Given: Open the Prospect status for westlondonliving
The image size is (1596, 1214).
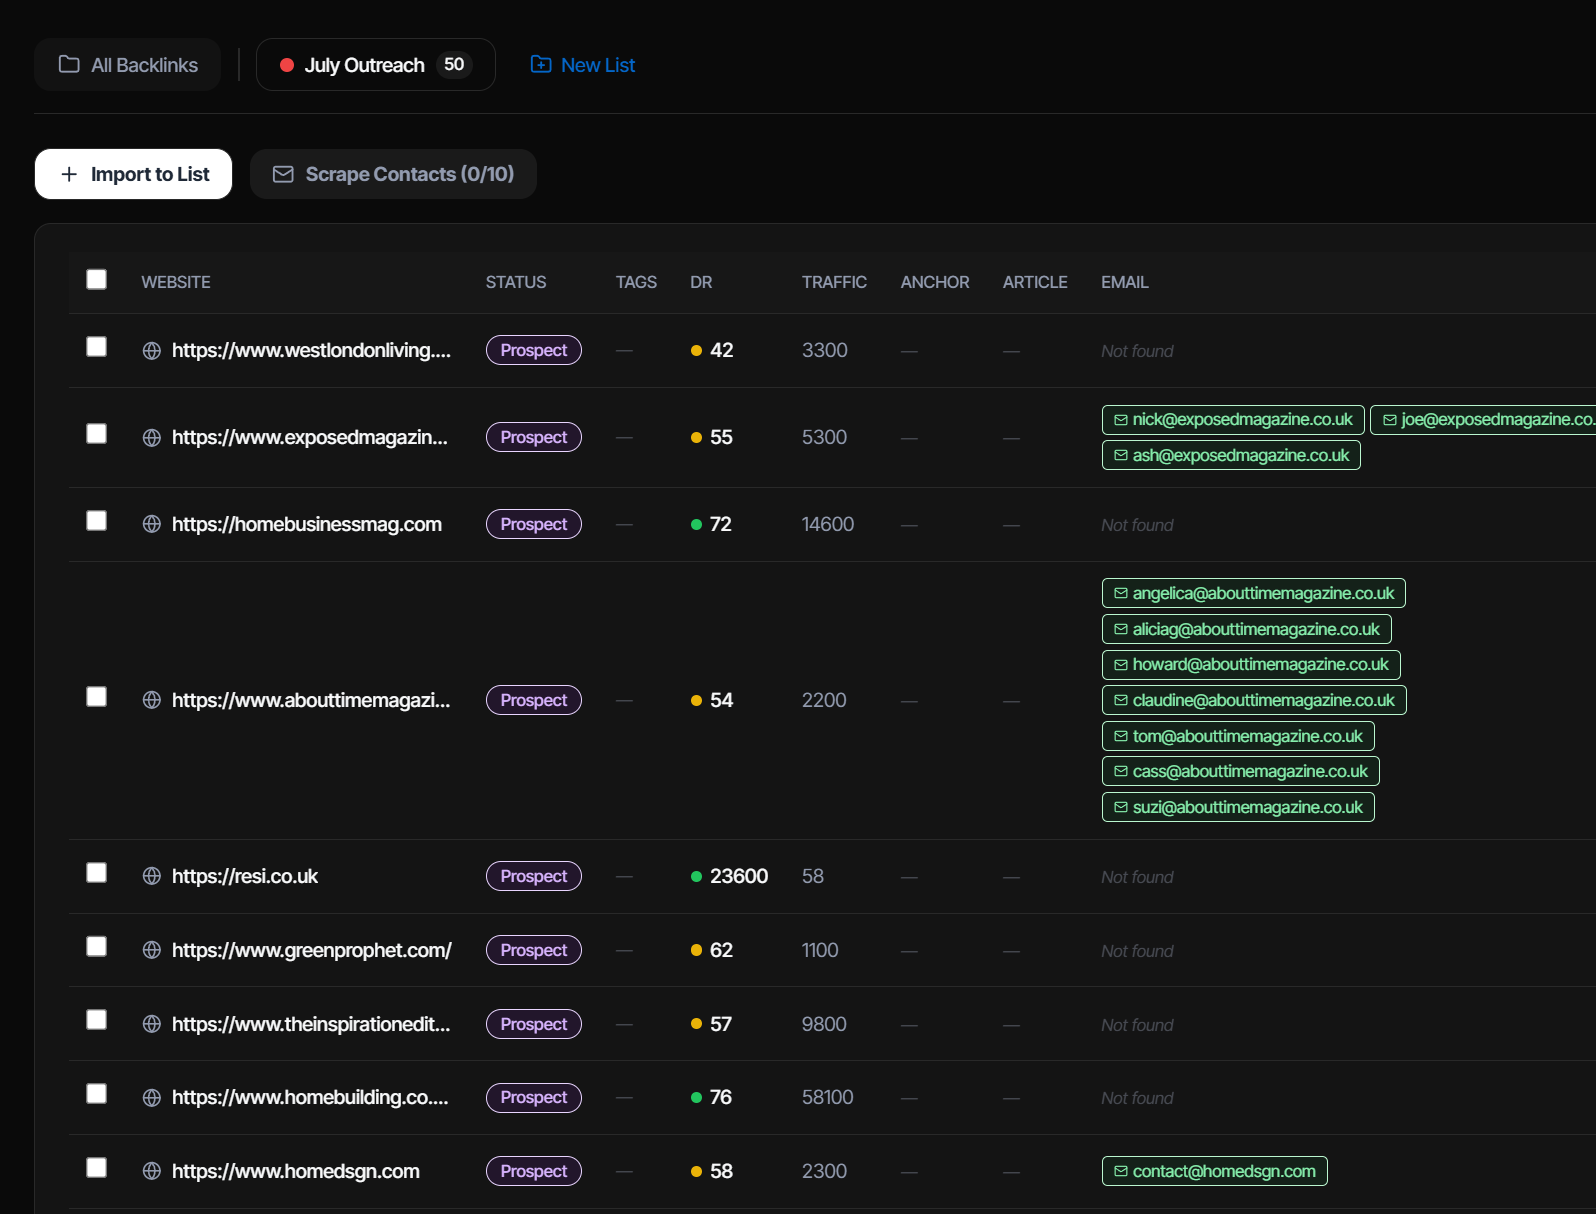Looking at the screenshot, I should [x=533, y=350].
